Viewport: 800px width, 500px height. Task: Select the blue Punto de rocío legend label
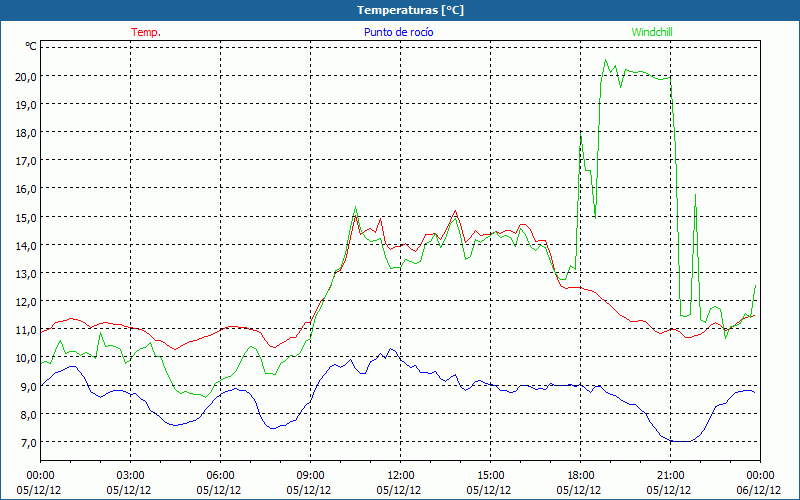tap(398, 32)
